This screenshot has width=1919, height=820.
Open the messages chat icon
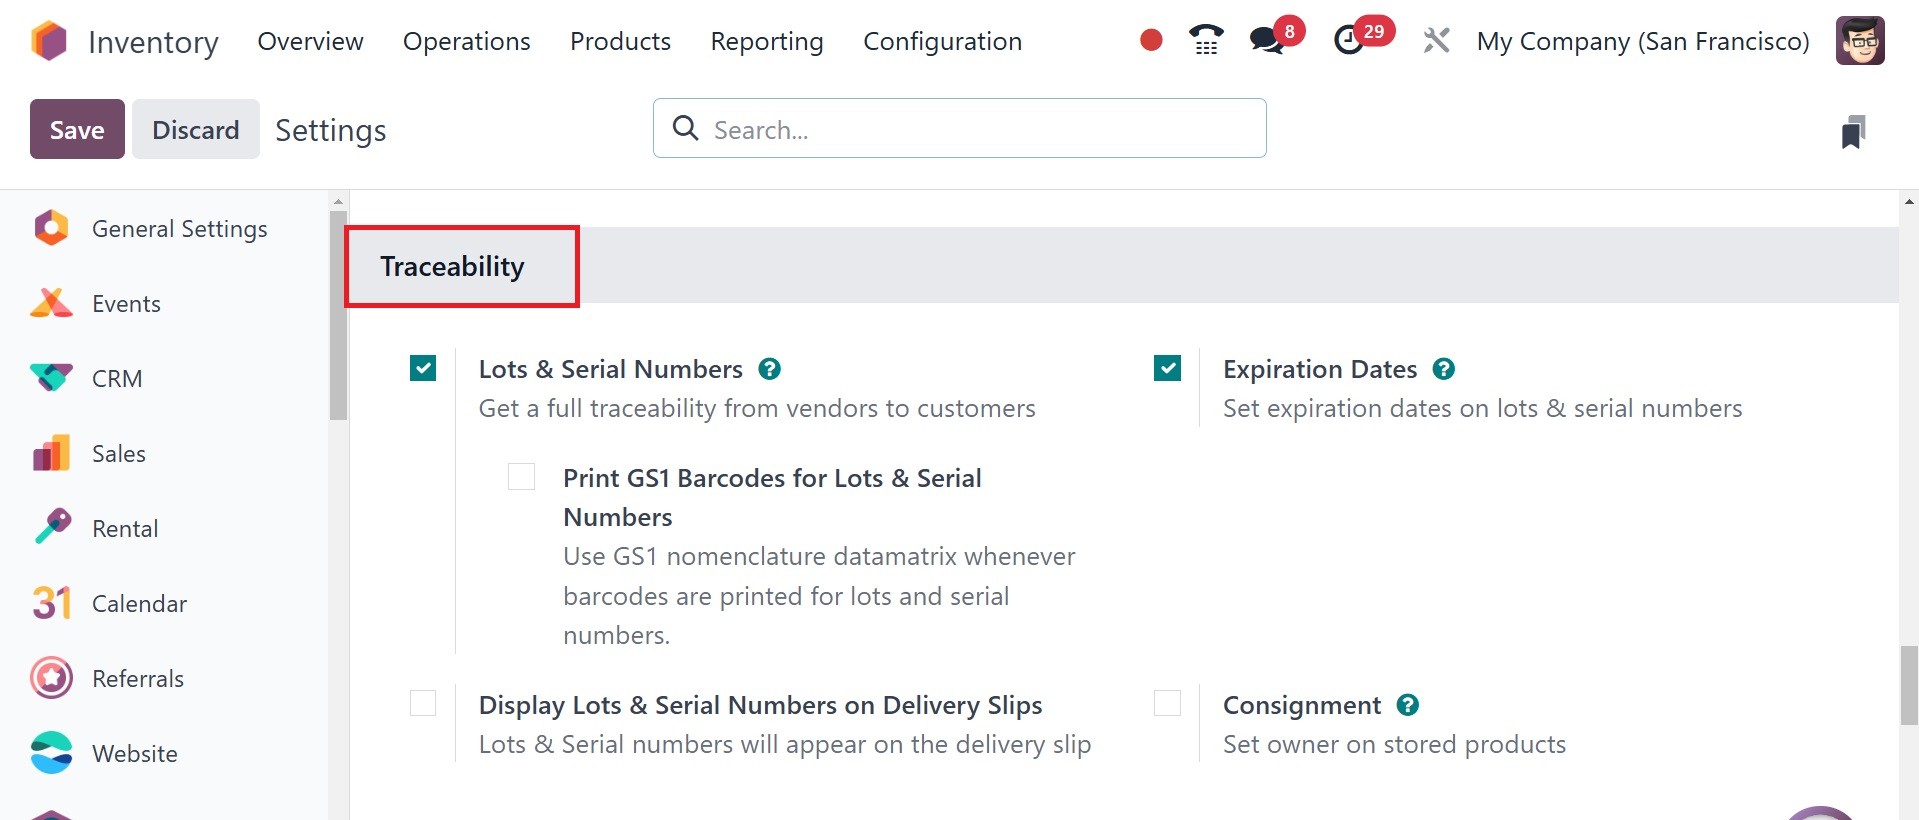(1266, 40)
